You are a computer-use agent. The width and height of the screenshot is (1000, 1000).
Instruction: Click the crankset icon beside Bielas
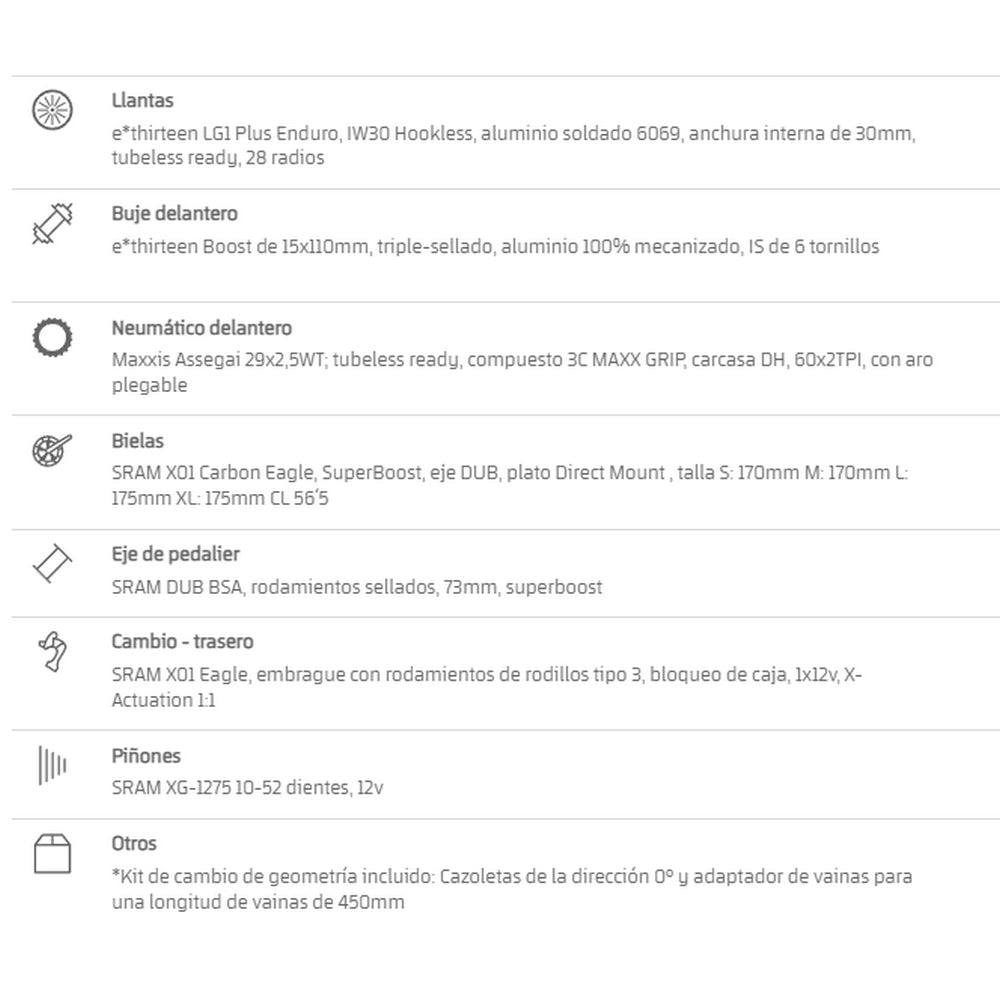coord(52,450)
